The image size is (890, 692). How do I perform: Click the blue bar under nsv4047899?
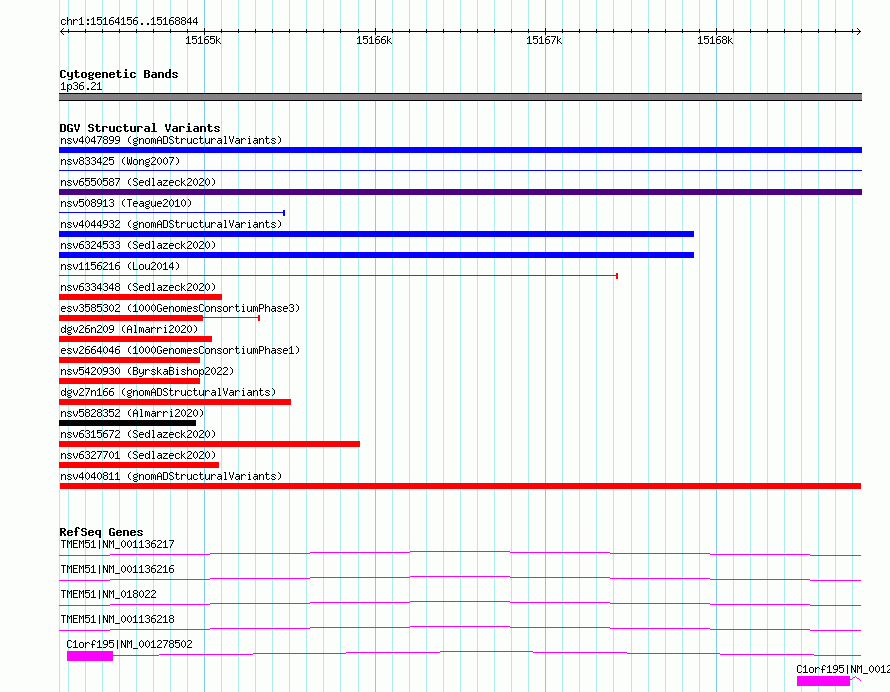pos(460,150)
